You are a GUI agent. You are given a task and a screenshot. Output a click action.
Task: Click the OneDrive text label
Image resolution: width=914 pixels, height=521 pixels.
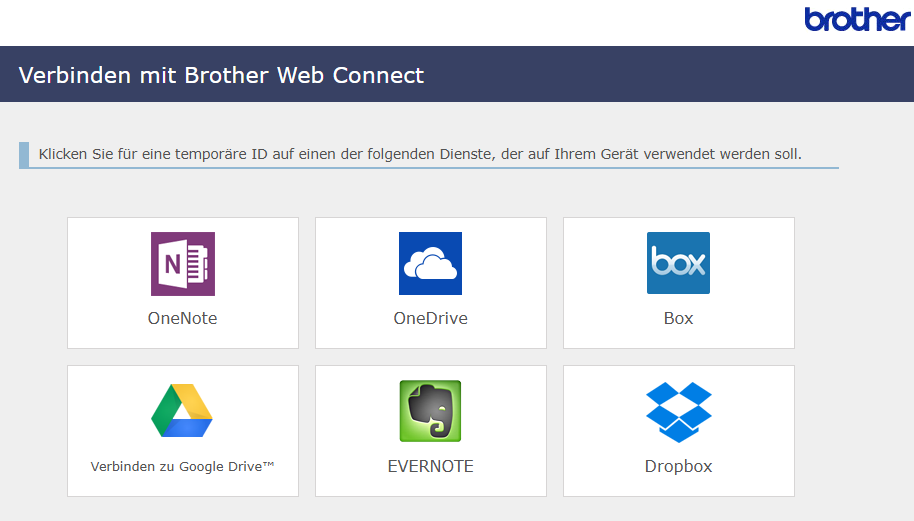tap(431, 318)
